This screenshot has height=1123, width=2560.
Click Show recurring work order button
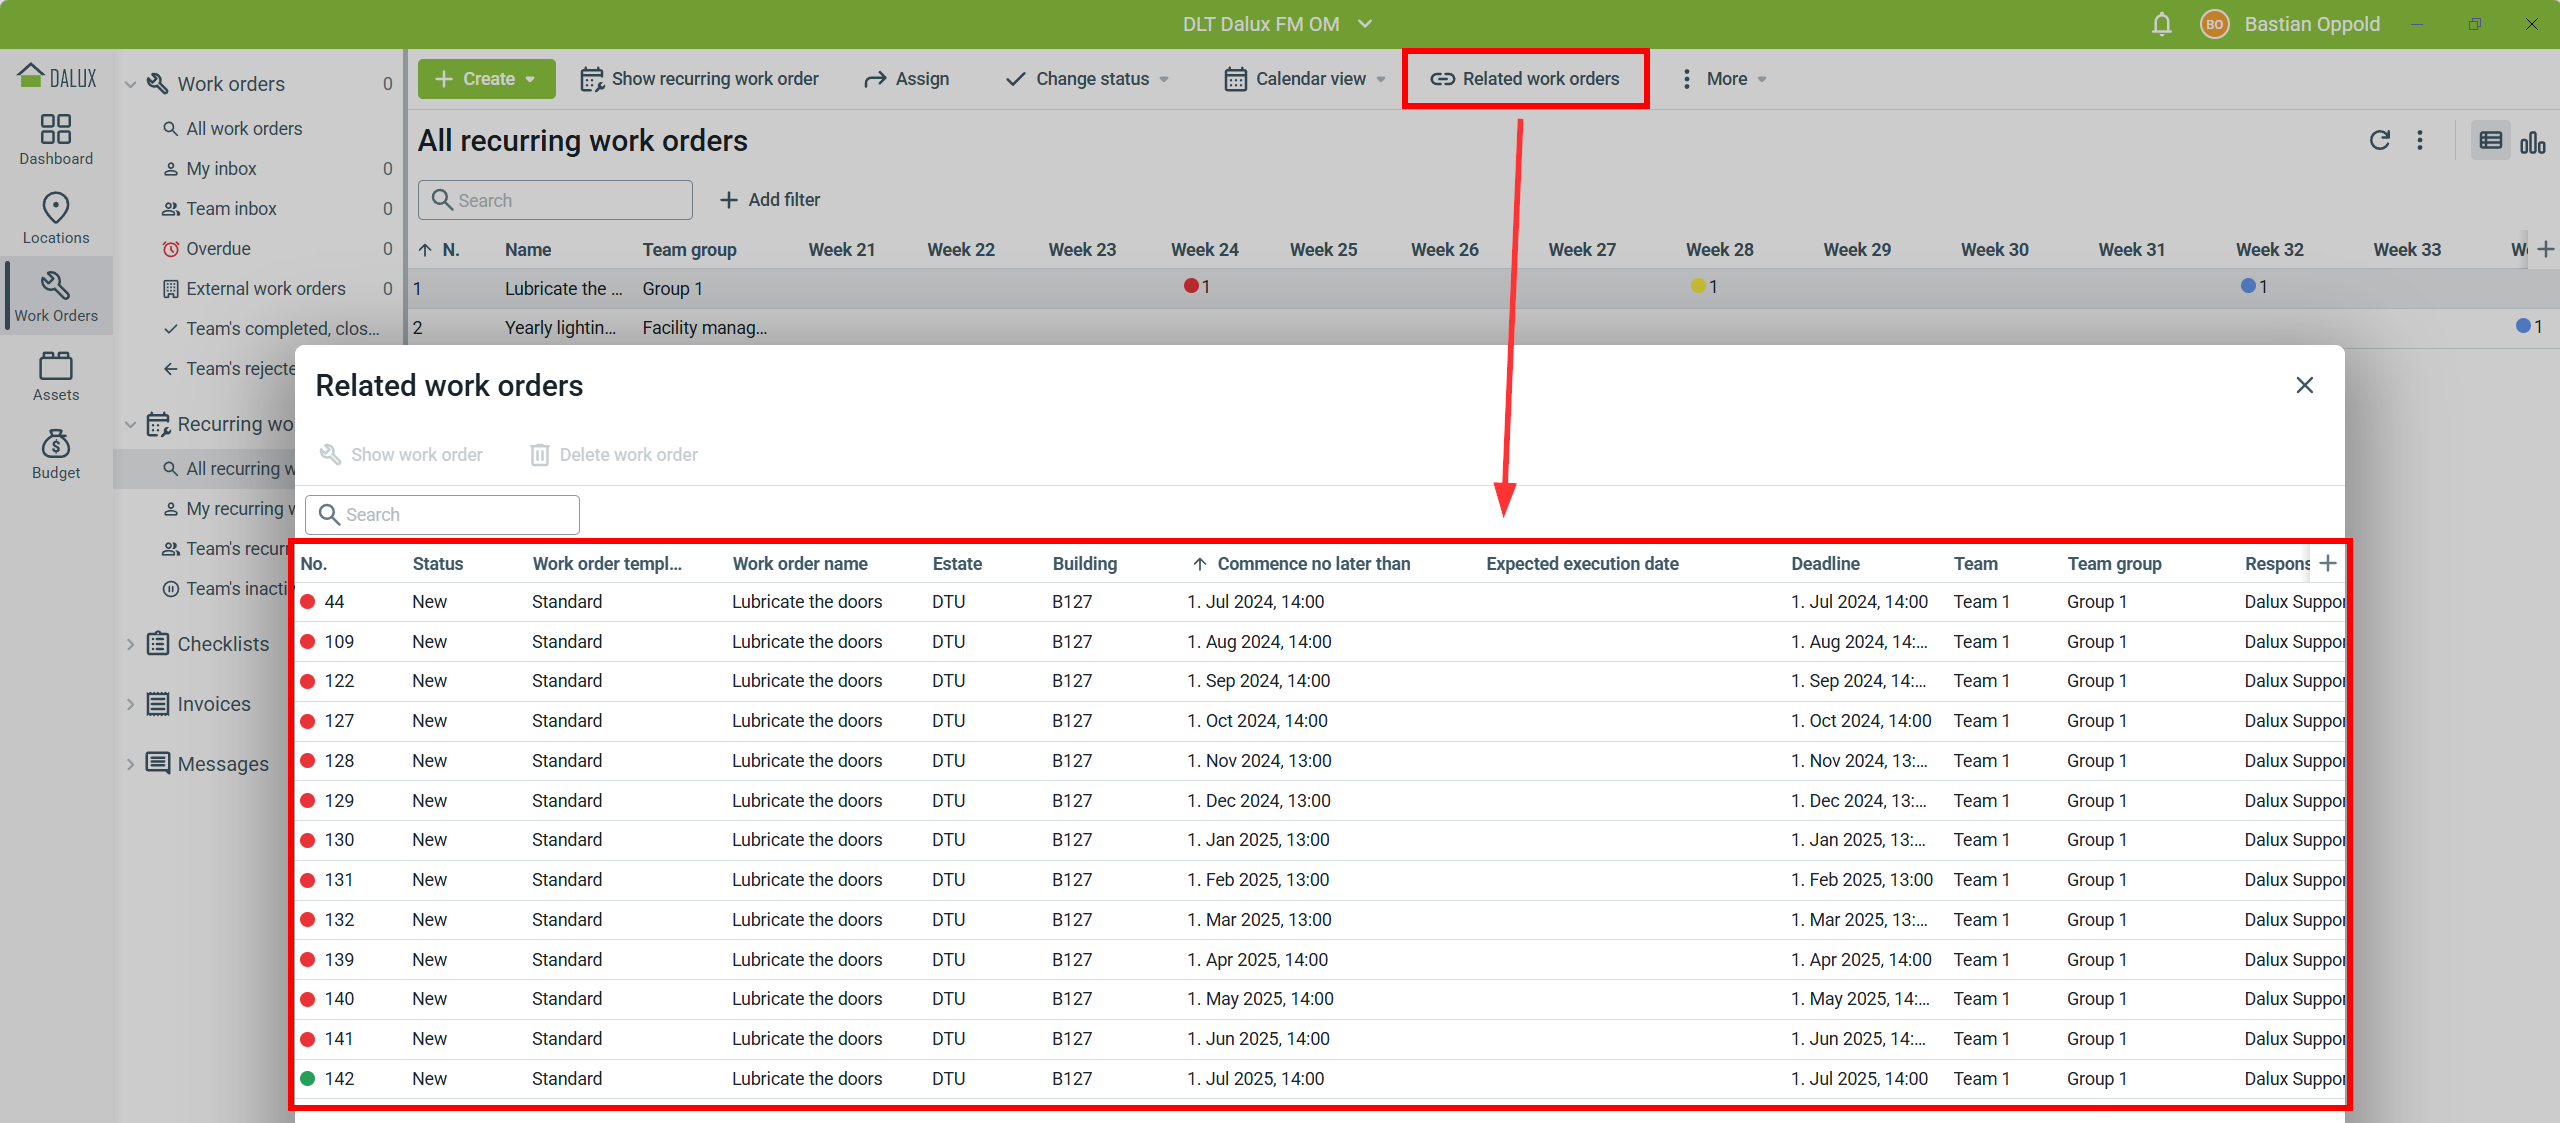tap(700, 79)
